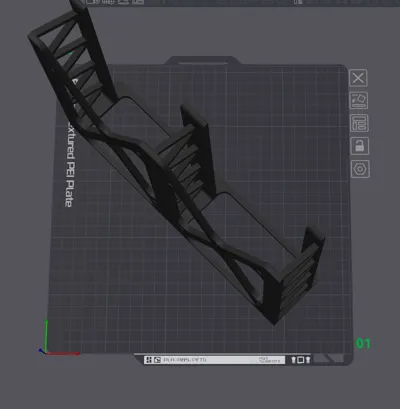Click the remove-all-objects X icon on the plate
This screenshot has width=400, height=409.
point(358,78)
